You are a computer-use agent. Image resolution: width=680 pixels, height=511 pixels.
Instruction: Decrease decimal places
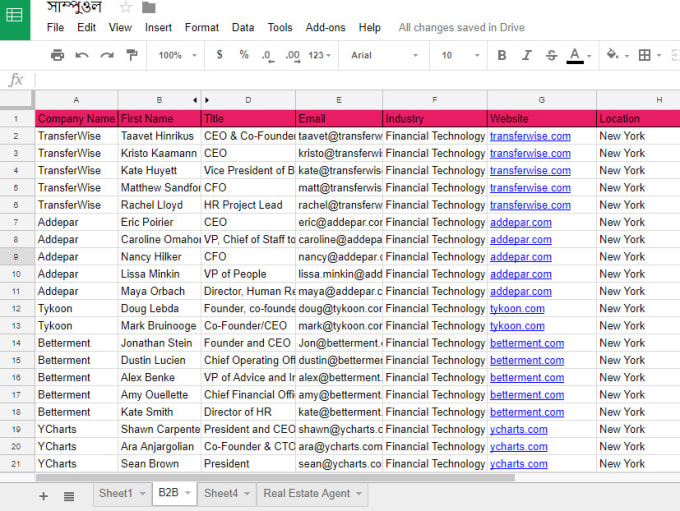[268, 56]
